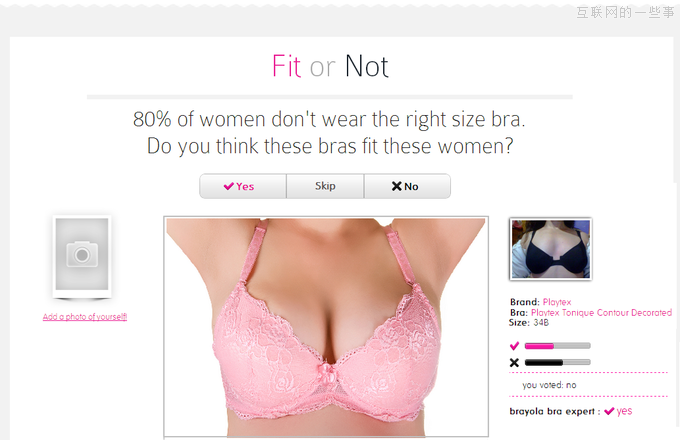The image size is (680, 440).
Task: Click the 'you voted: no' text
Action: 549,385
